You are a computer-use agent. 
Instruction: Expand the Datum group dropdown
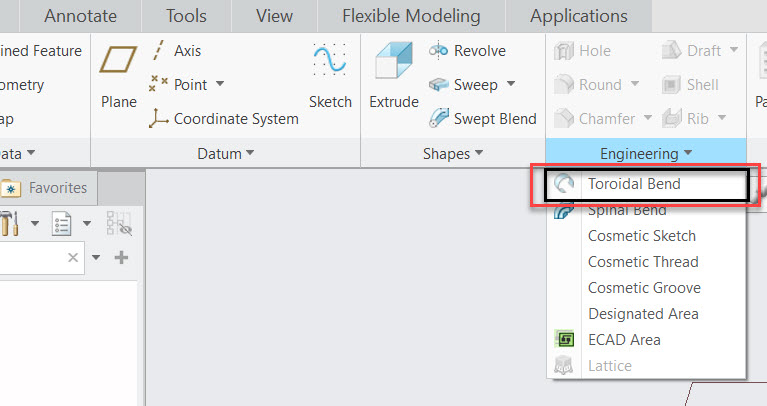click(x=225, y=153)
